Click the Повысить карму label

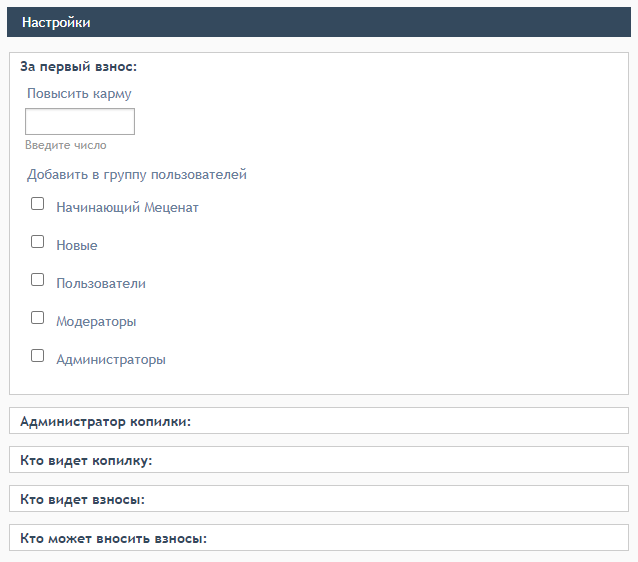(79, 94)
